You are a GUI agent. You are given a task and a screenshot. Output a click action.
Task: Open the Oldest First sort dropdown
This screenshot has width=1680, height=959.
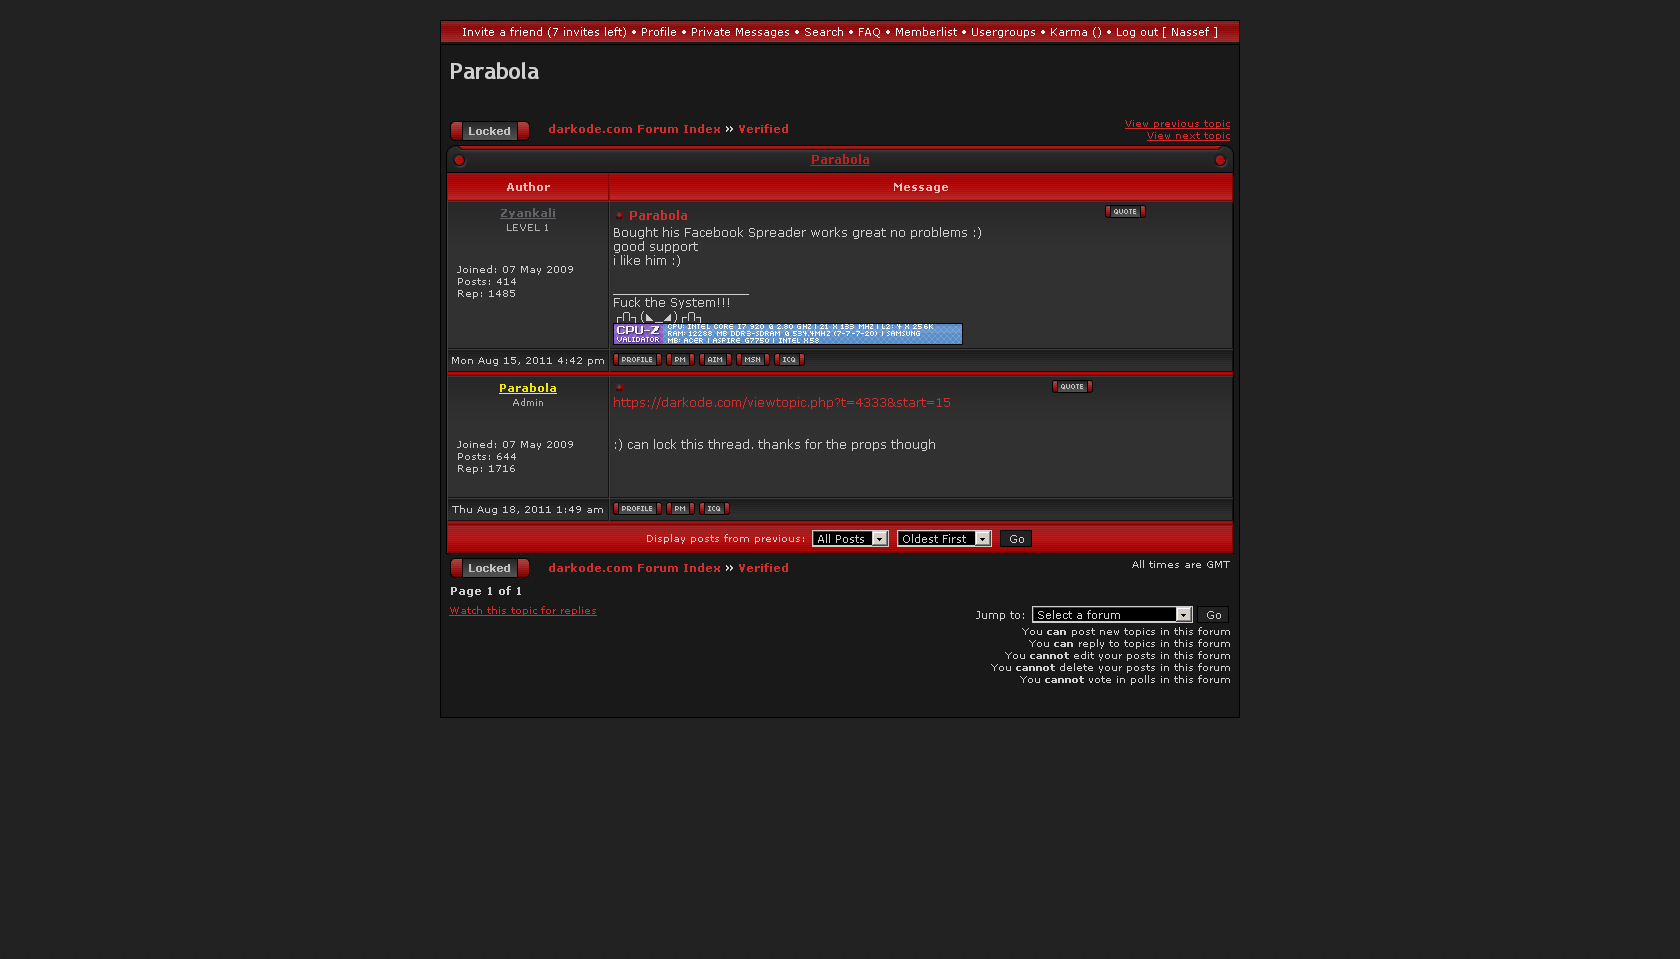click(x=944, y=539)
